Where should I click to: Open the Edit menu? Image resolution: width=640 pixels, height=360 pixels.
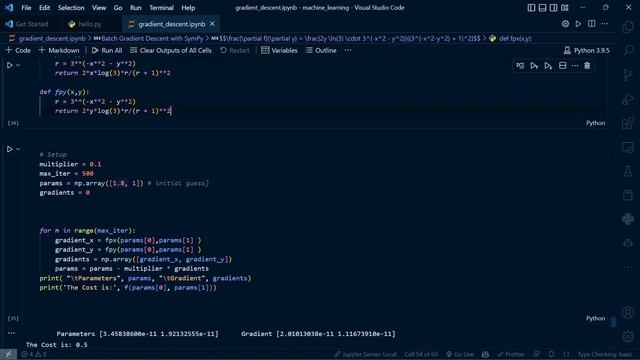point(44,8)
